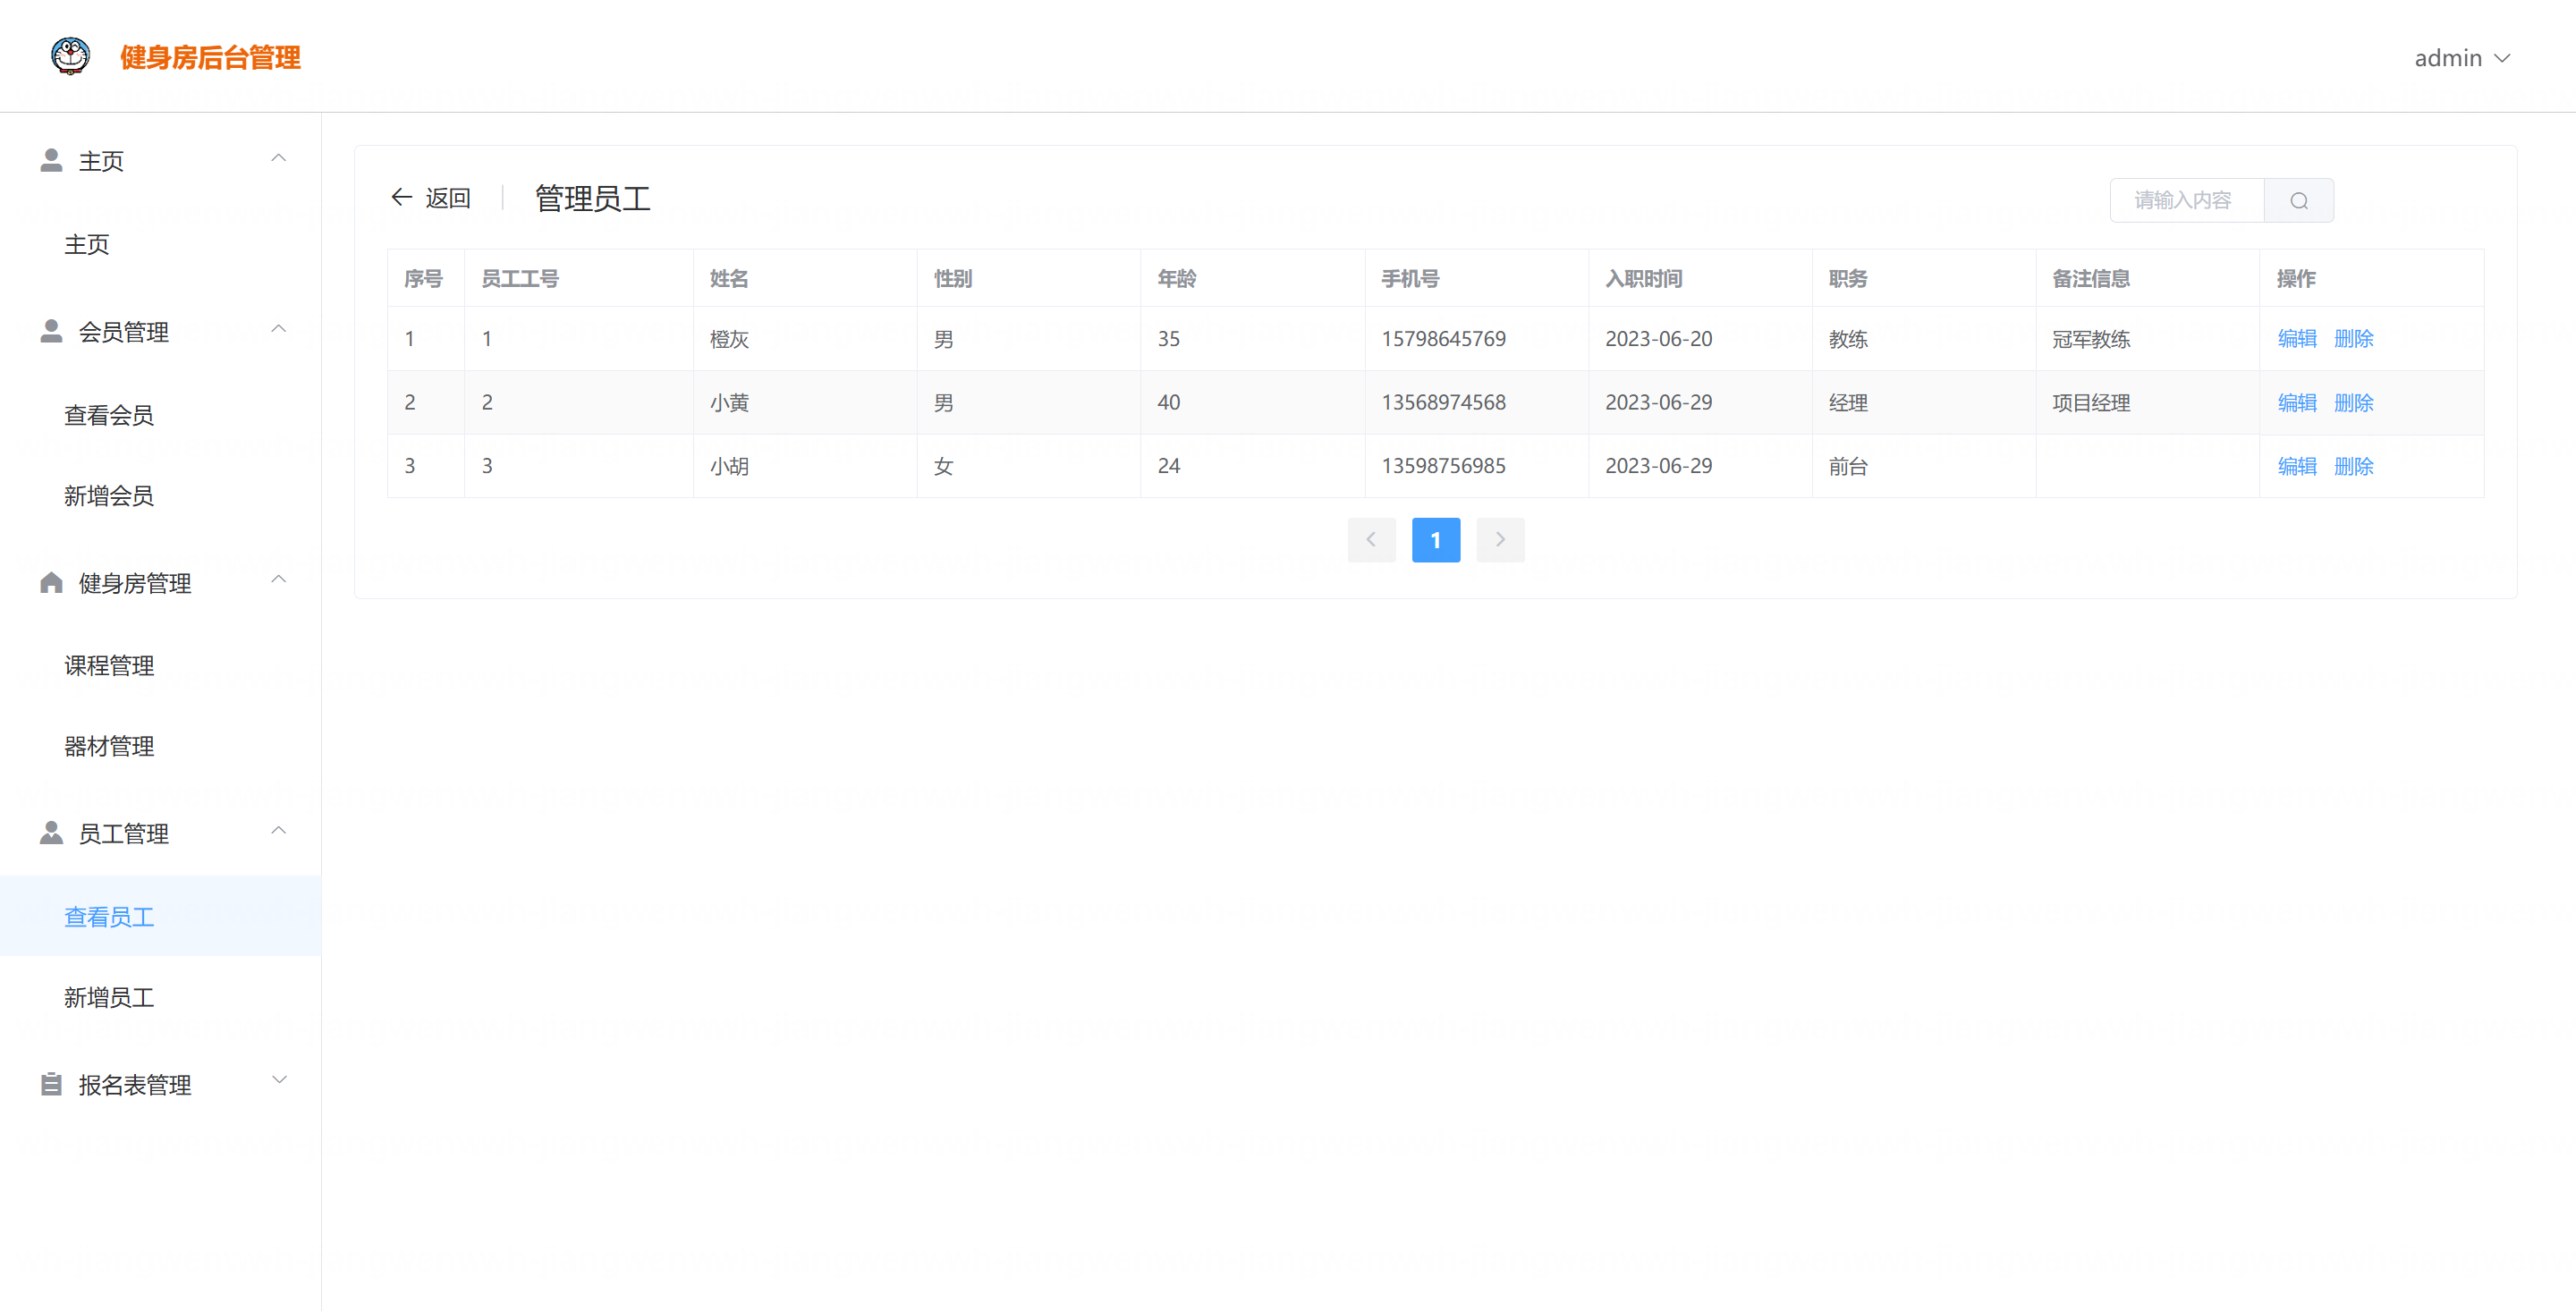2576x1311 pixels.
Task: Click the Doraemon logo icon
Action: point(70,56)
